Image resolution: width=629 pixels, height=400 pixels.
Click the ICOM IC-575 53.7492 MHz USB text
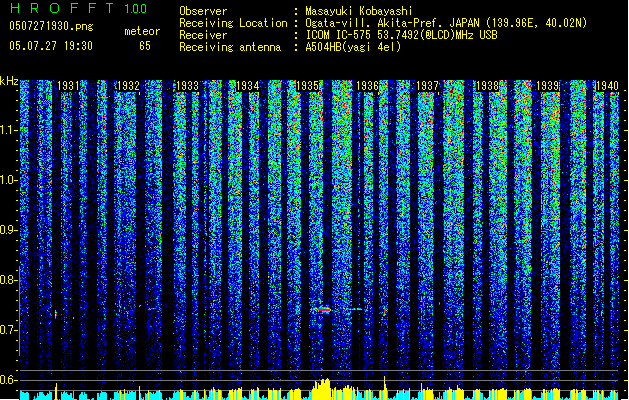point(401,35)
